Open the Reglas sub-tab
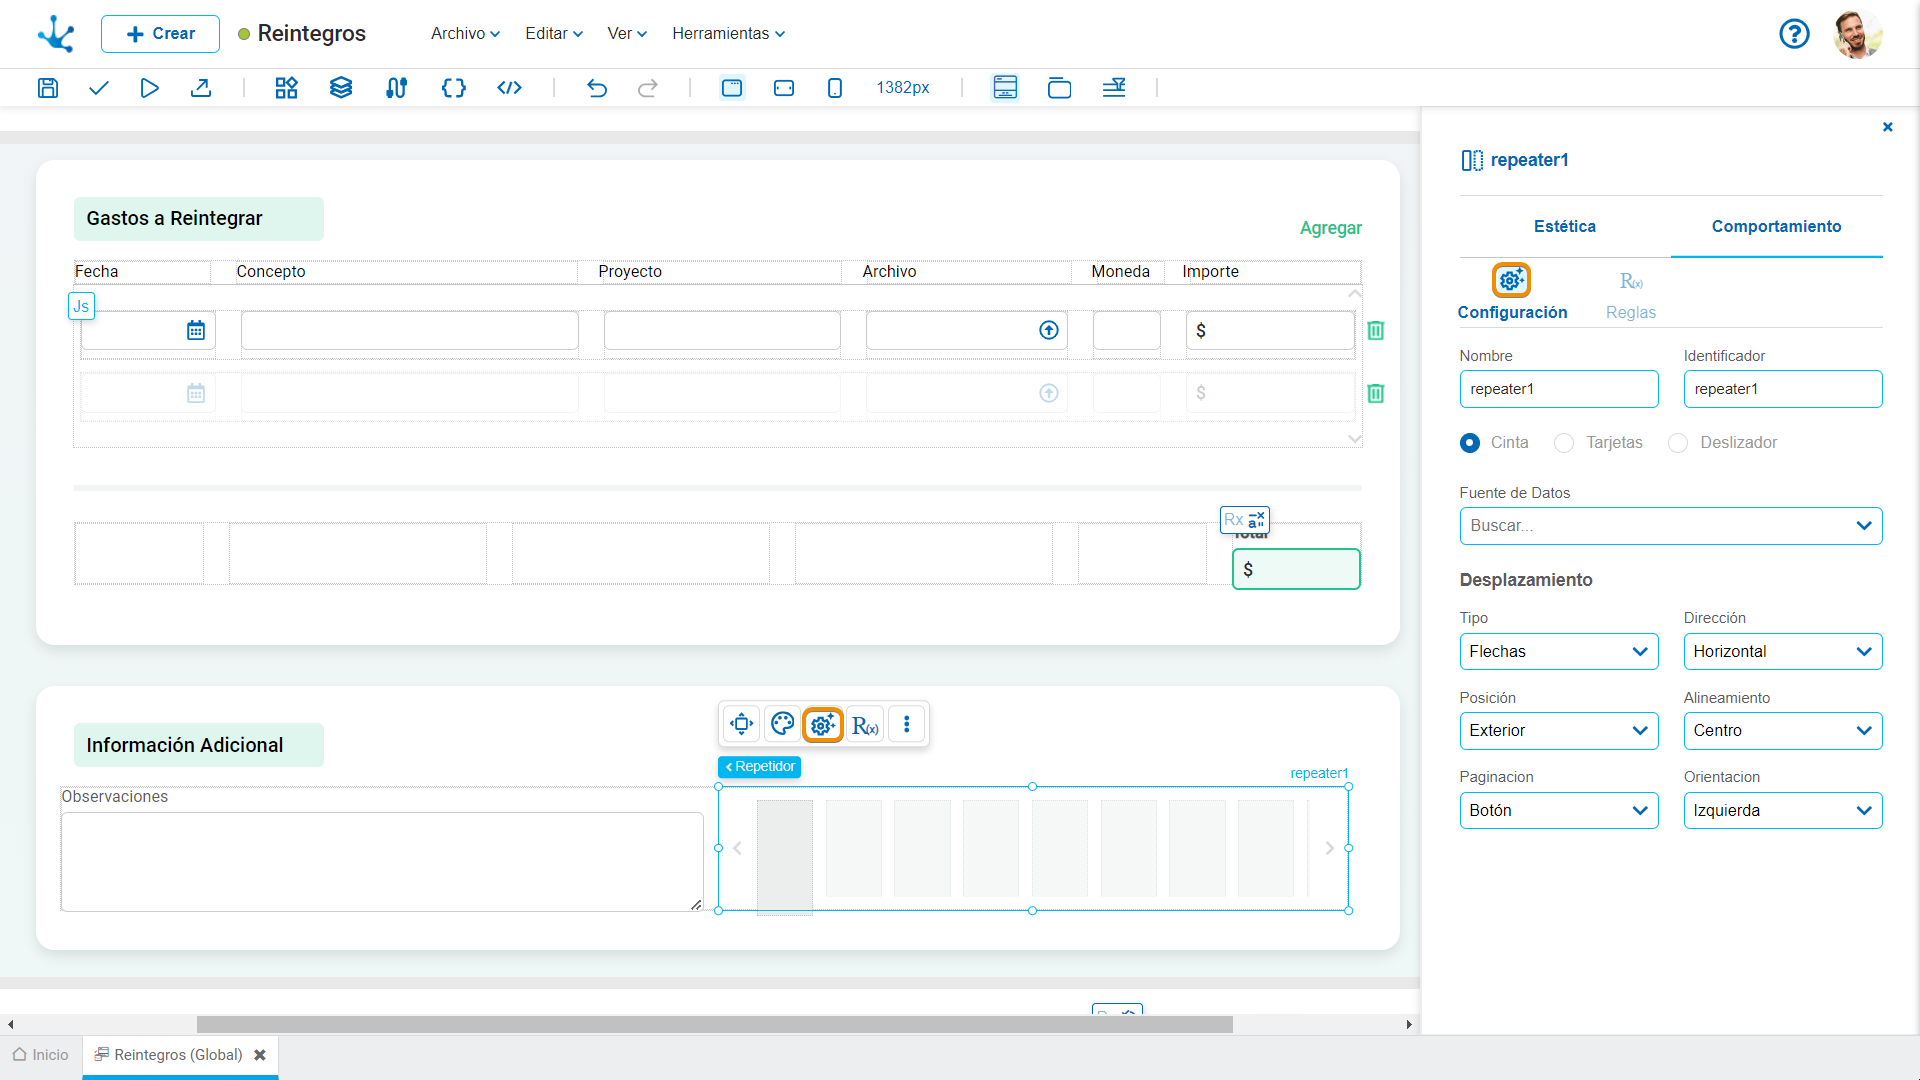The height and width of the screenshot is (1080, 1920). tap(1631, 294)
